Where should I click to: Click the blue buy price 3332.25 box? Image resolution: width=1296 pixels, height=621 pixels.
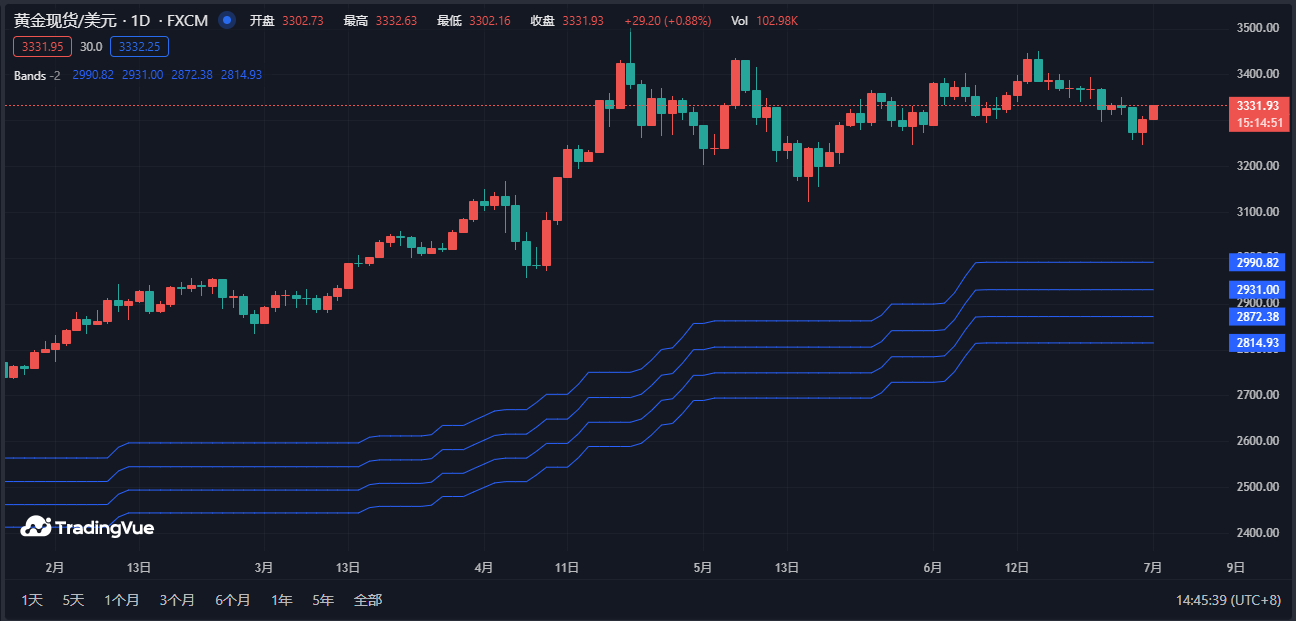click(x=140, y=46)
